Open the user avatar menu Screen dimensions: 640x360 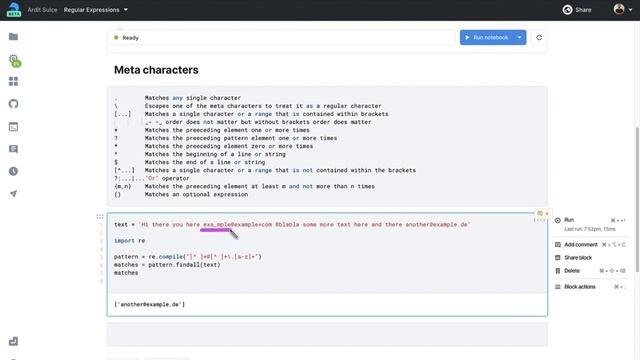click(623, 9)
